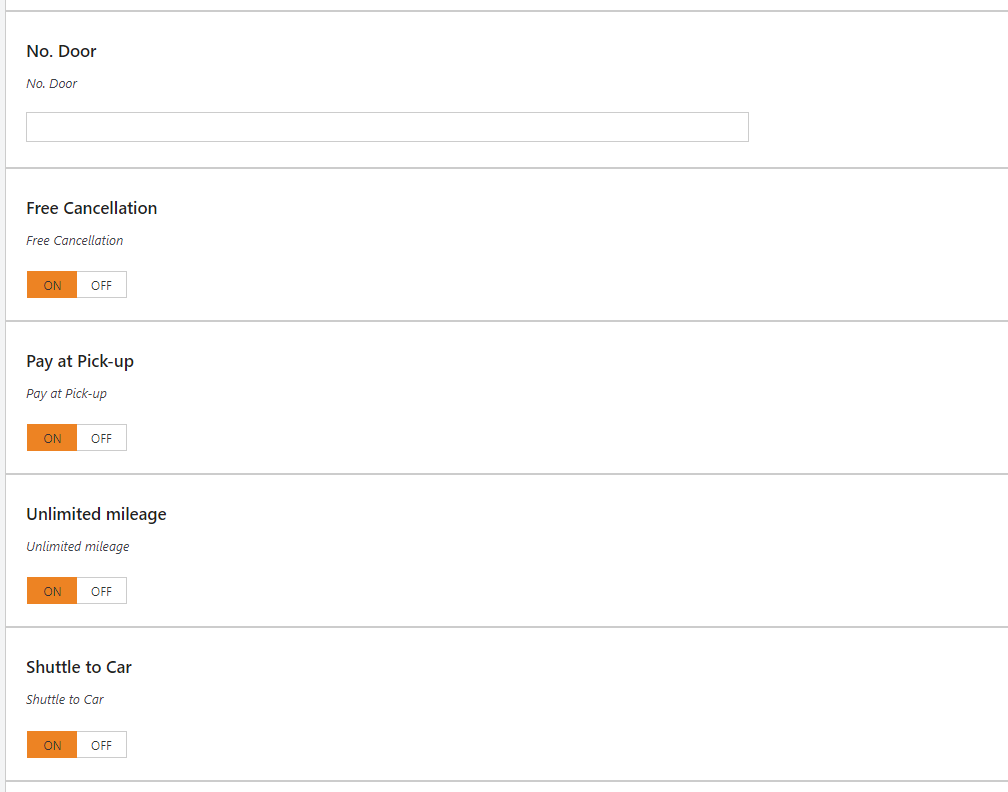Click the italic Unlimited mileage description
The height and width of the screenshot is (792, 1008).
[x=78, y=546]
